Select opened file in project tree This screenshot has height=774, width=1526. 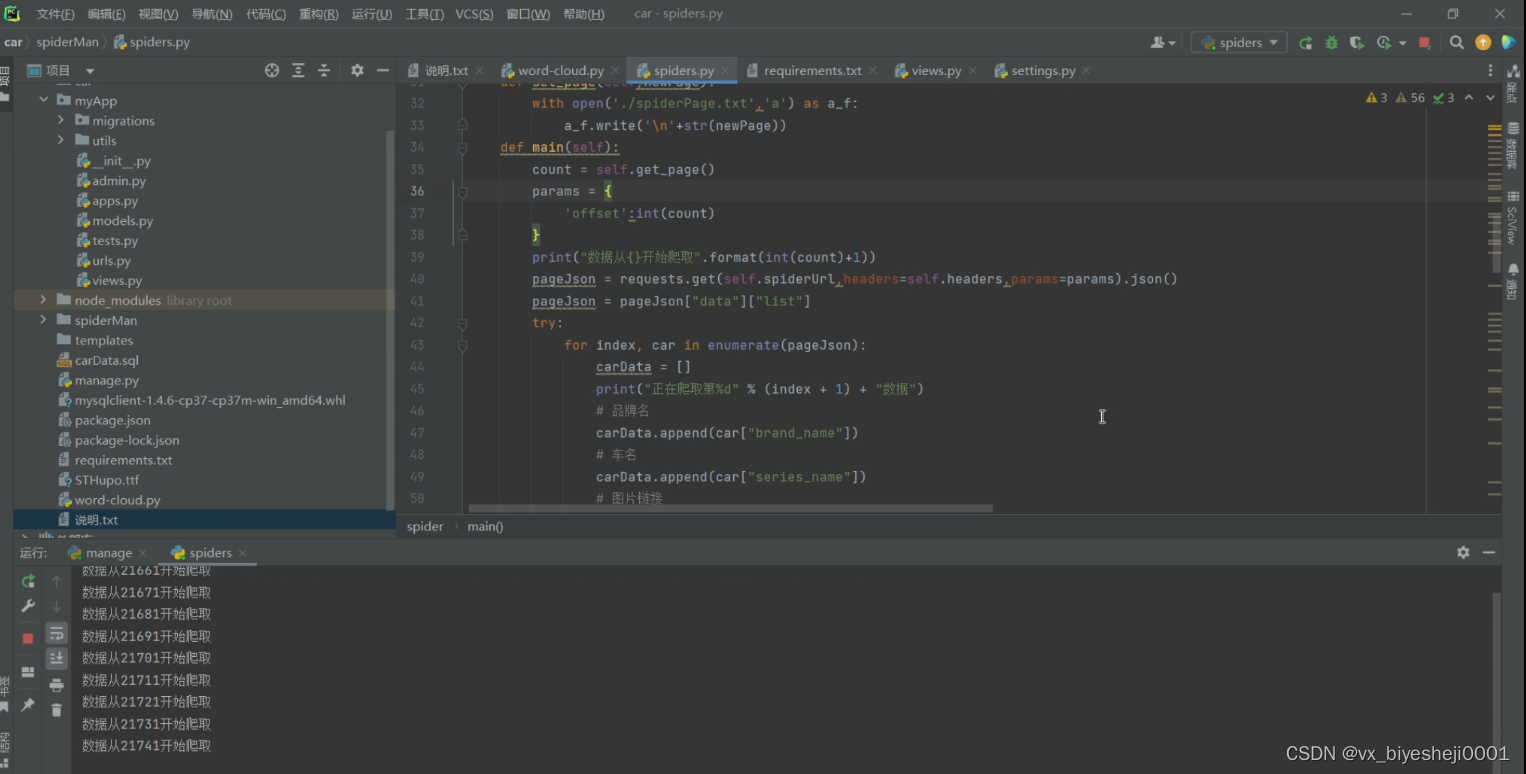point(272,70)
